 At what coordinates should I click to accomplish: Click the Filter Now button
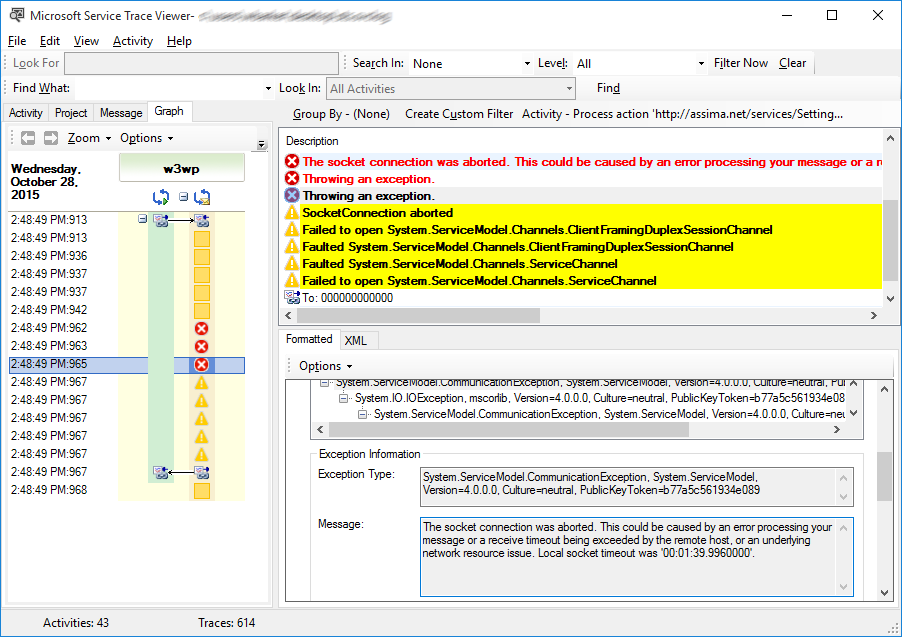pos(740,63)
